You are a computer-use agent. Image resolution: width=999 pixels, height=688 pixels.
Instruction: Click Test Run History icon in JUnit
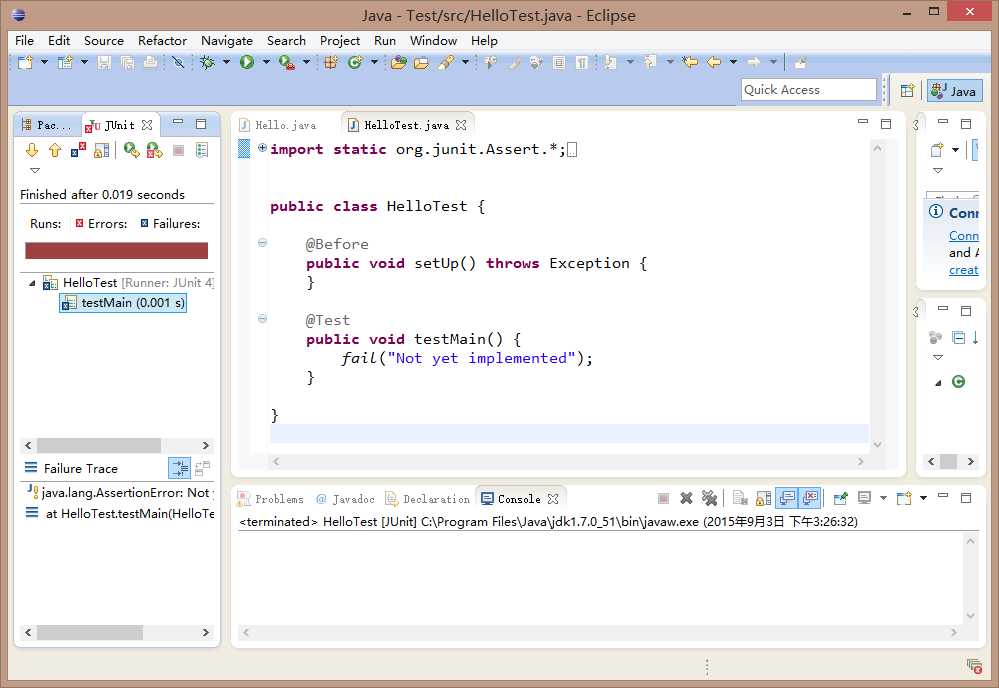pyautogui.click(x=202, y=150)
